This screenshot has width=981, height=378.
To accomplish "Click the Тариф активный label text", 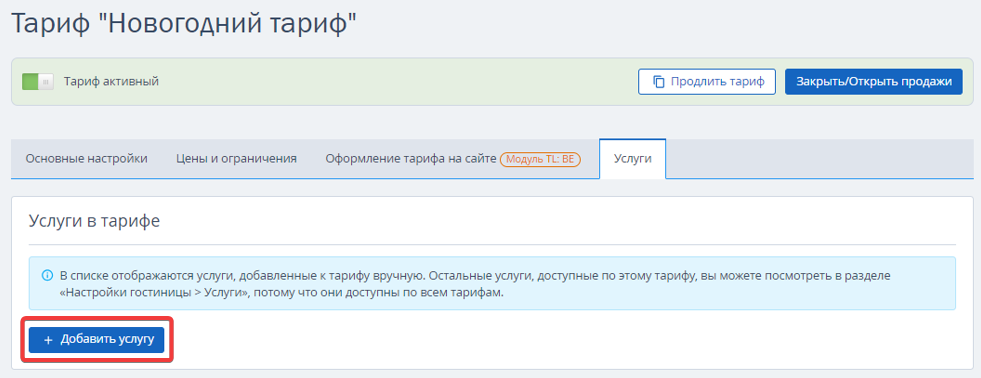I will (111, 81).
